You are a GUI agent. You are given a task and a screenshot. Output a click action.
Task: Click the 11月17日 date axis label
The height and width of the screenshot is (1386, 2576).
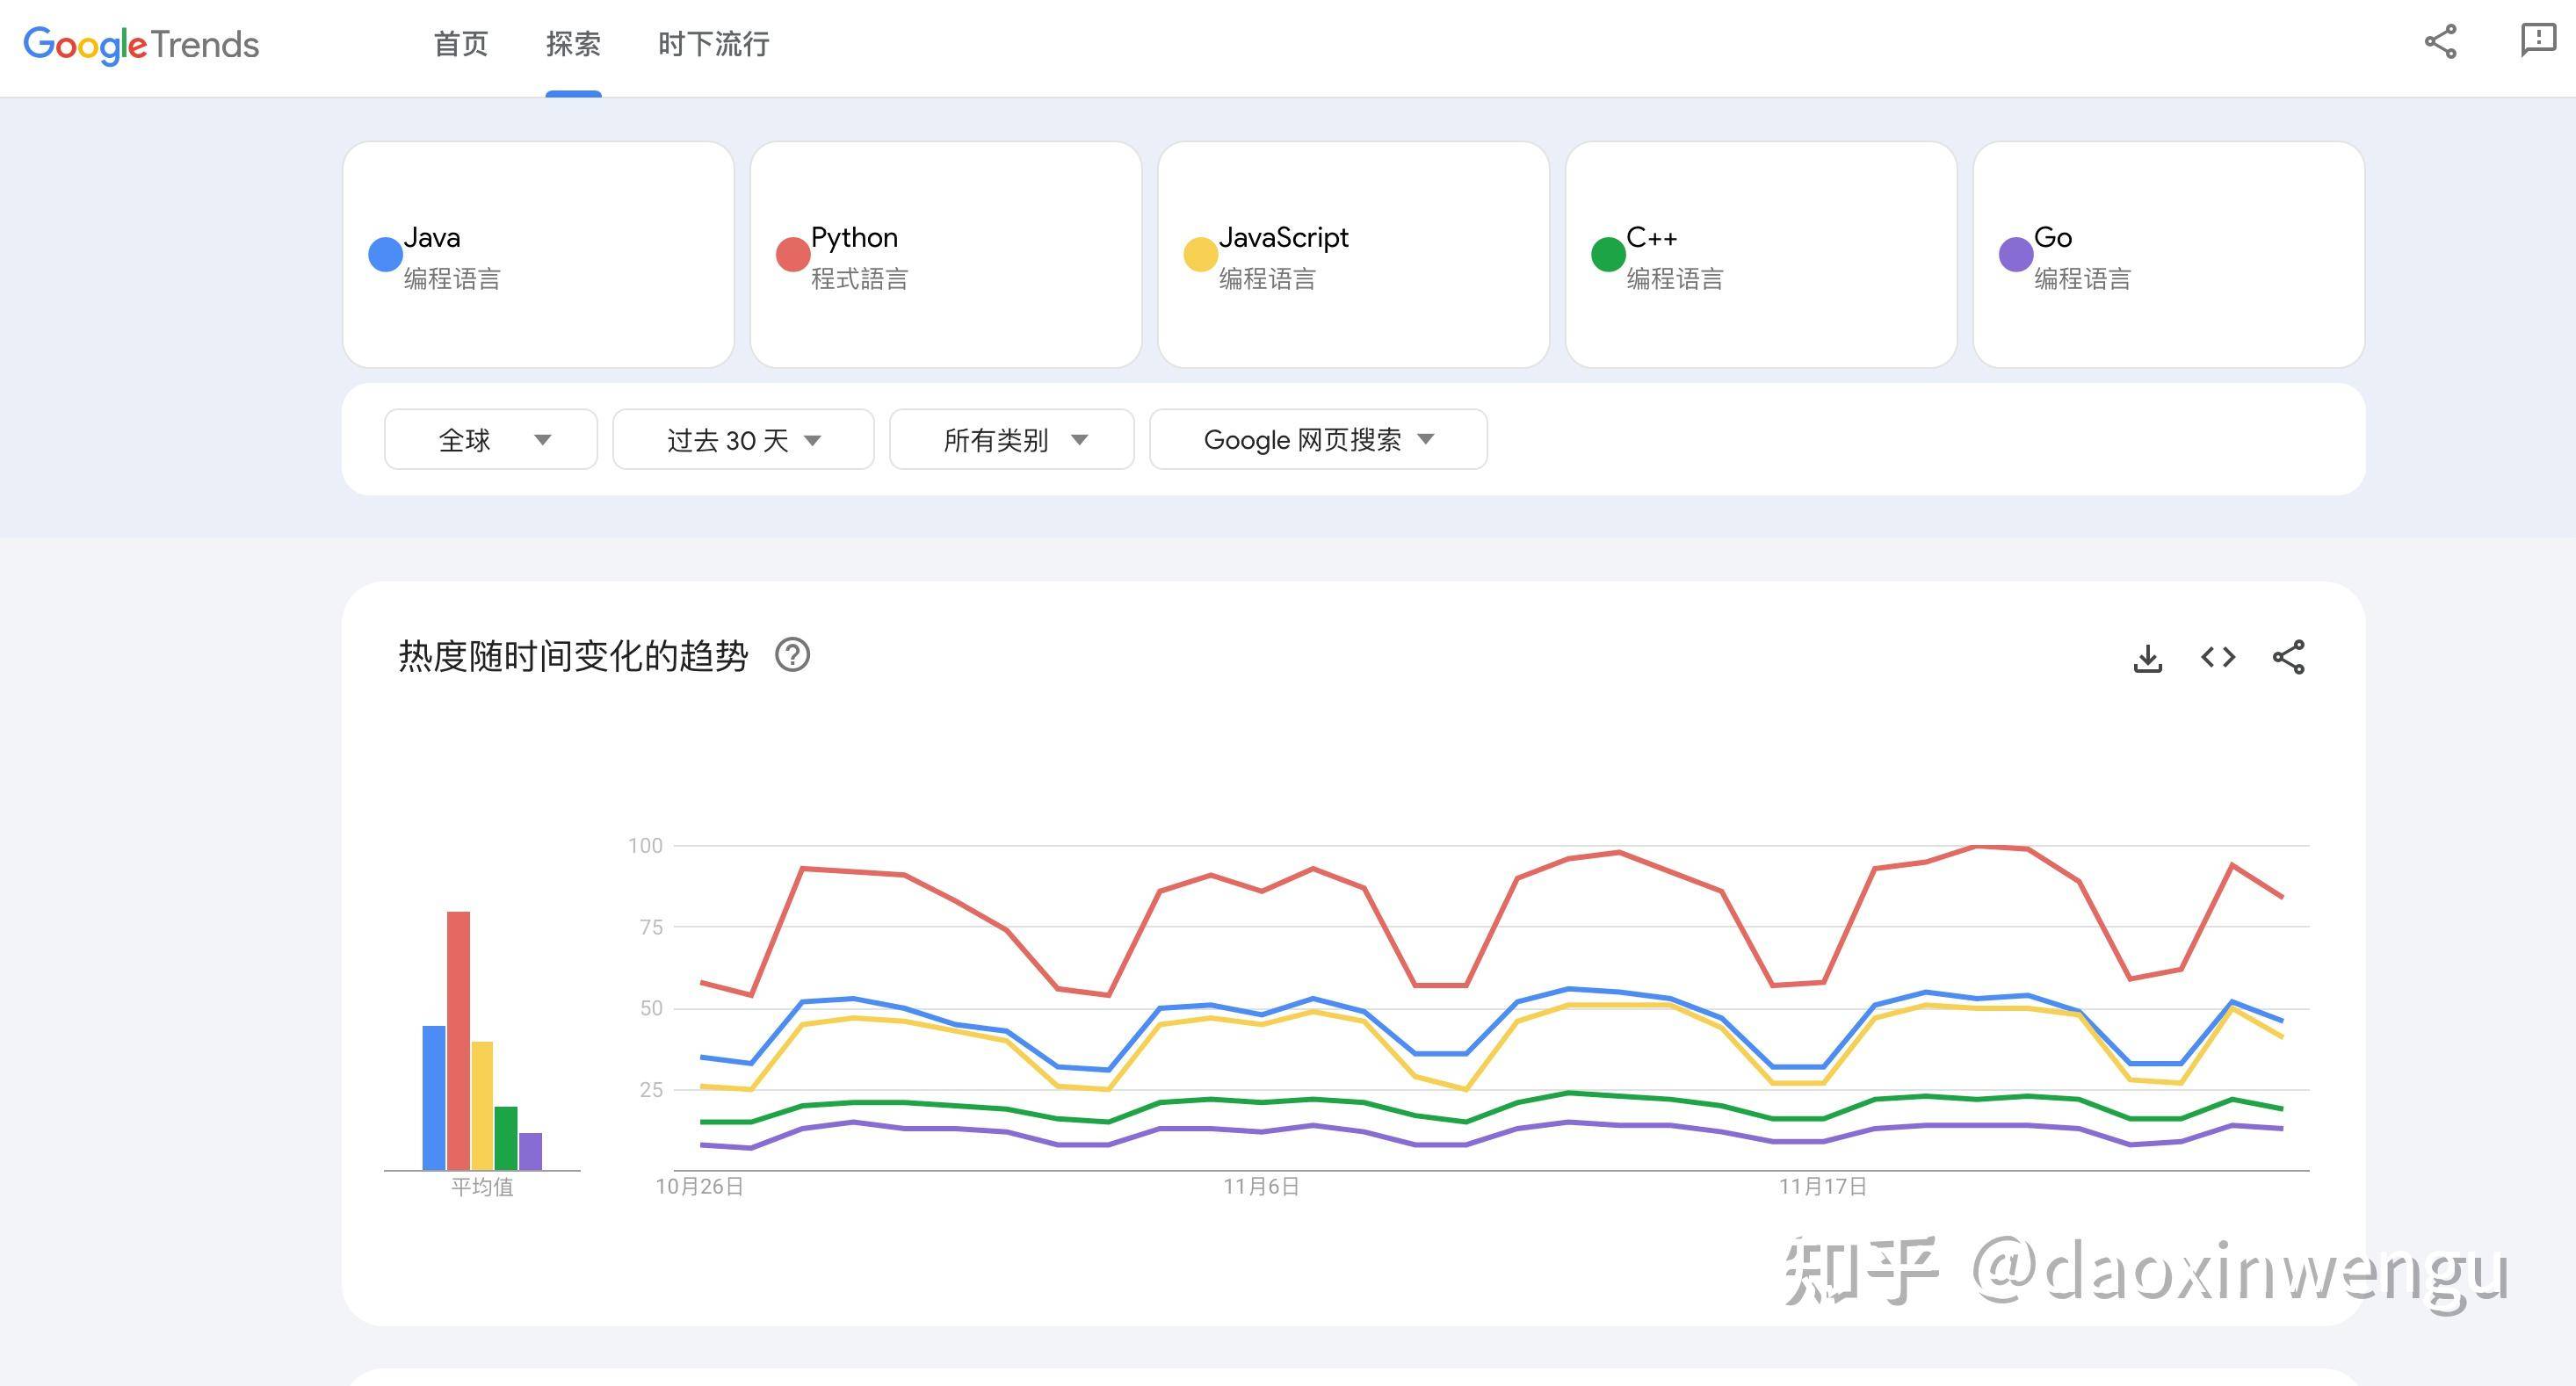1822,1187
